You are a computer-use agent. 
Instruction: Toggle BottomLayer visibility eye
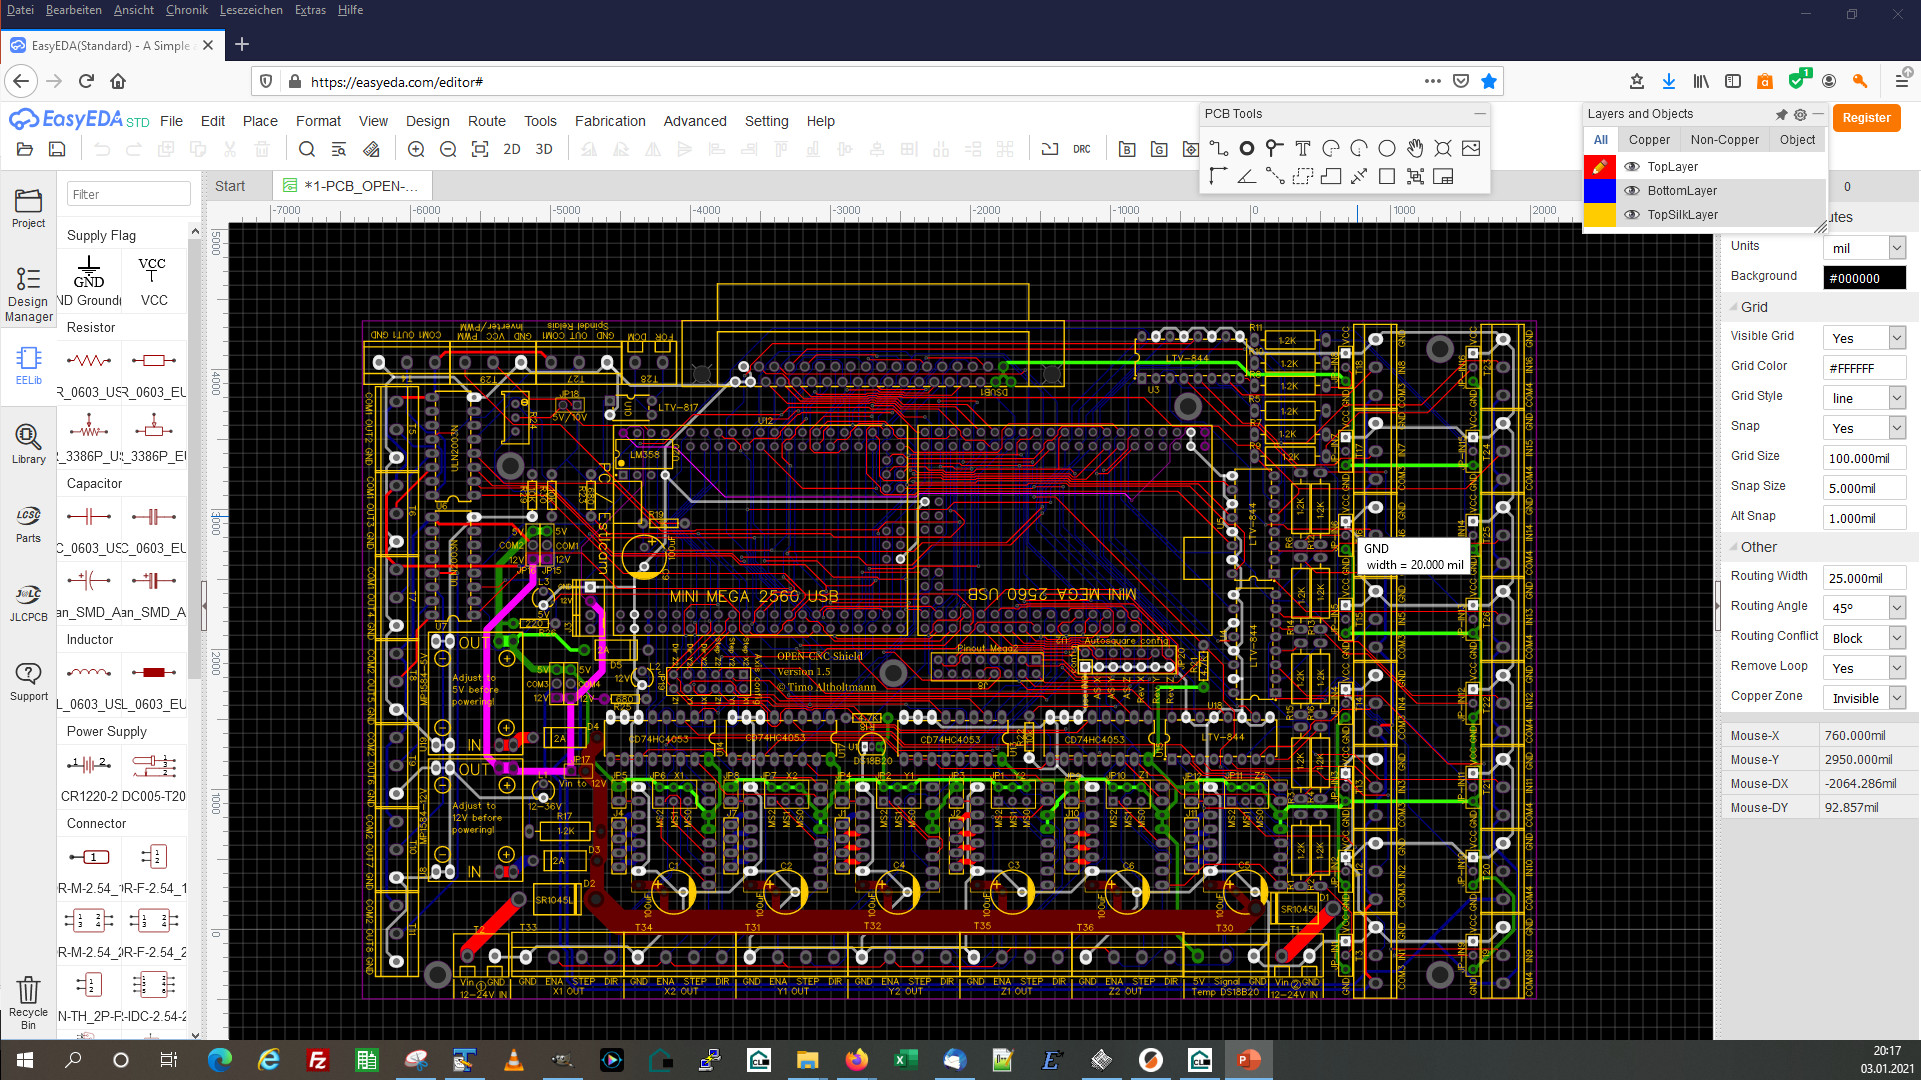(1632, 191)
